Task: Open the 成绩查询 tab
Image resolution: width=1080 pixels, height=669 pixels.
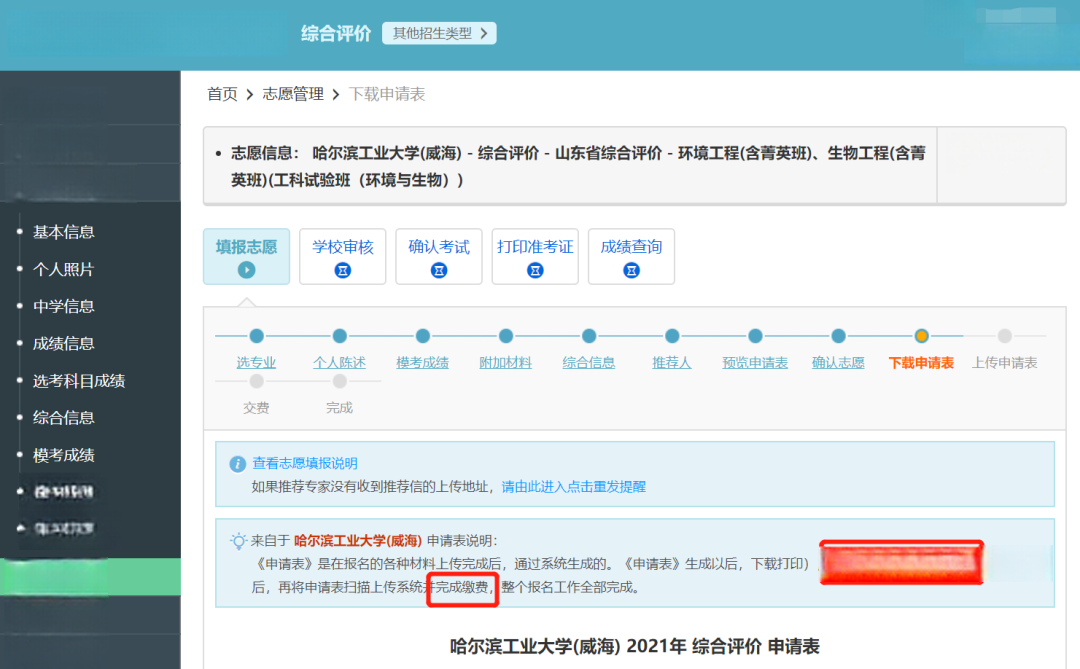Action: click(631, 256)
